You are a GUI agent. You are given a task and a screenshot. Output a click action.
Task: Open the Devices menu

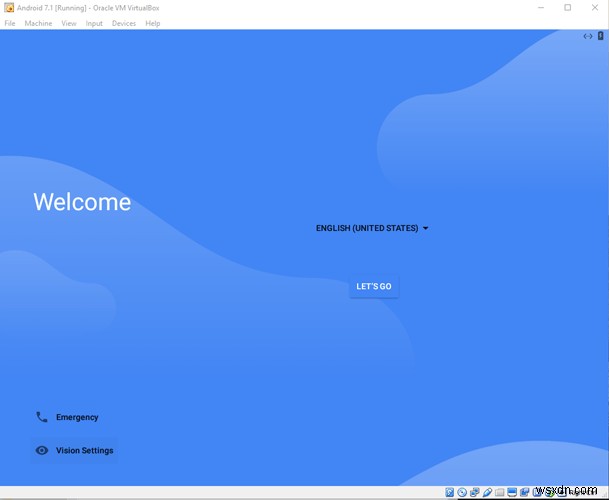coord(124,23)
